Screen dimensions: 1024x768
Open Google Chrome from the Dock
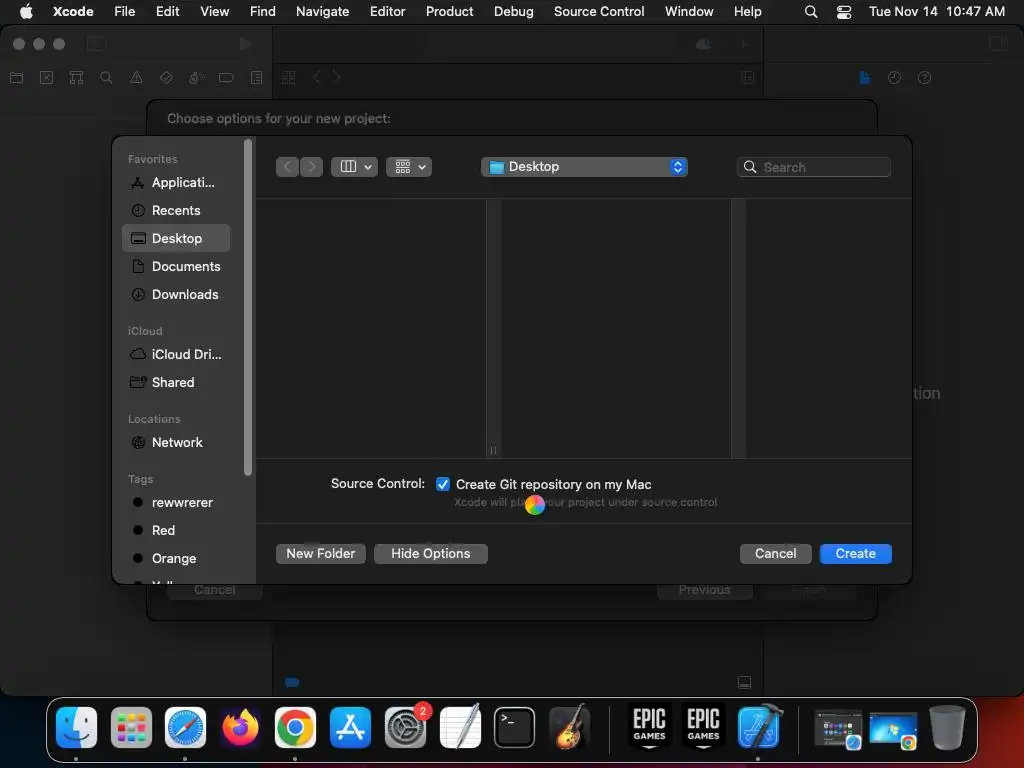[295, 727]
